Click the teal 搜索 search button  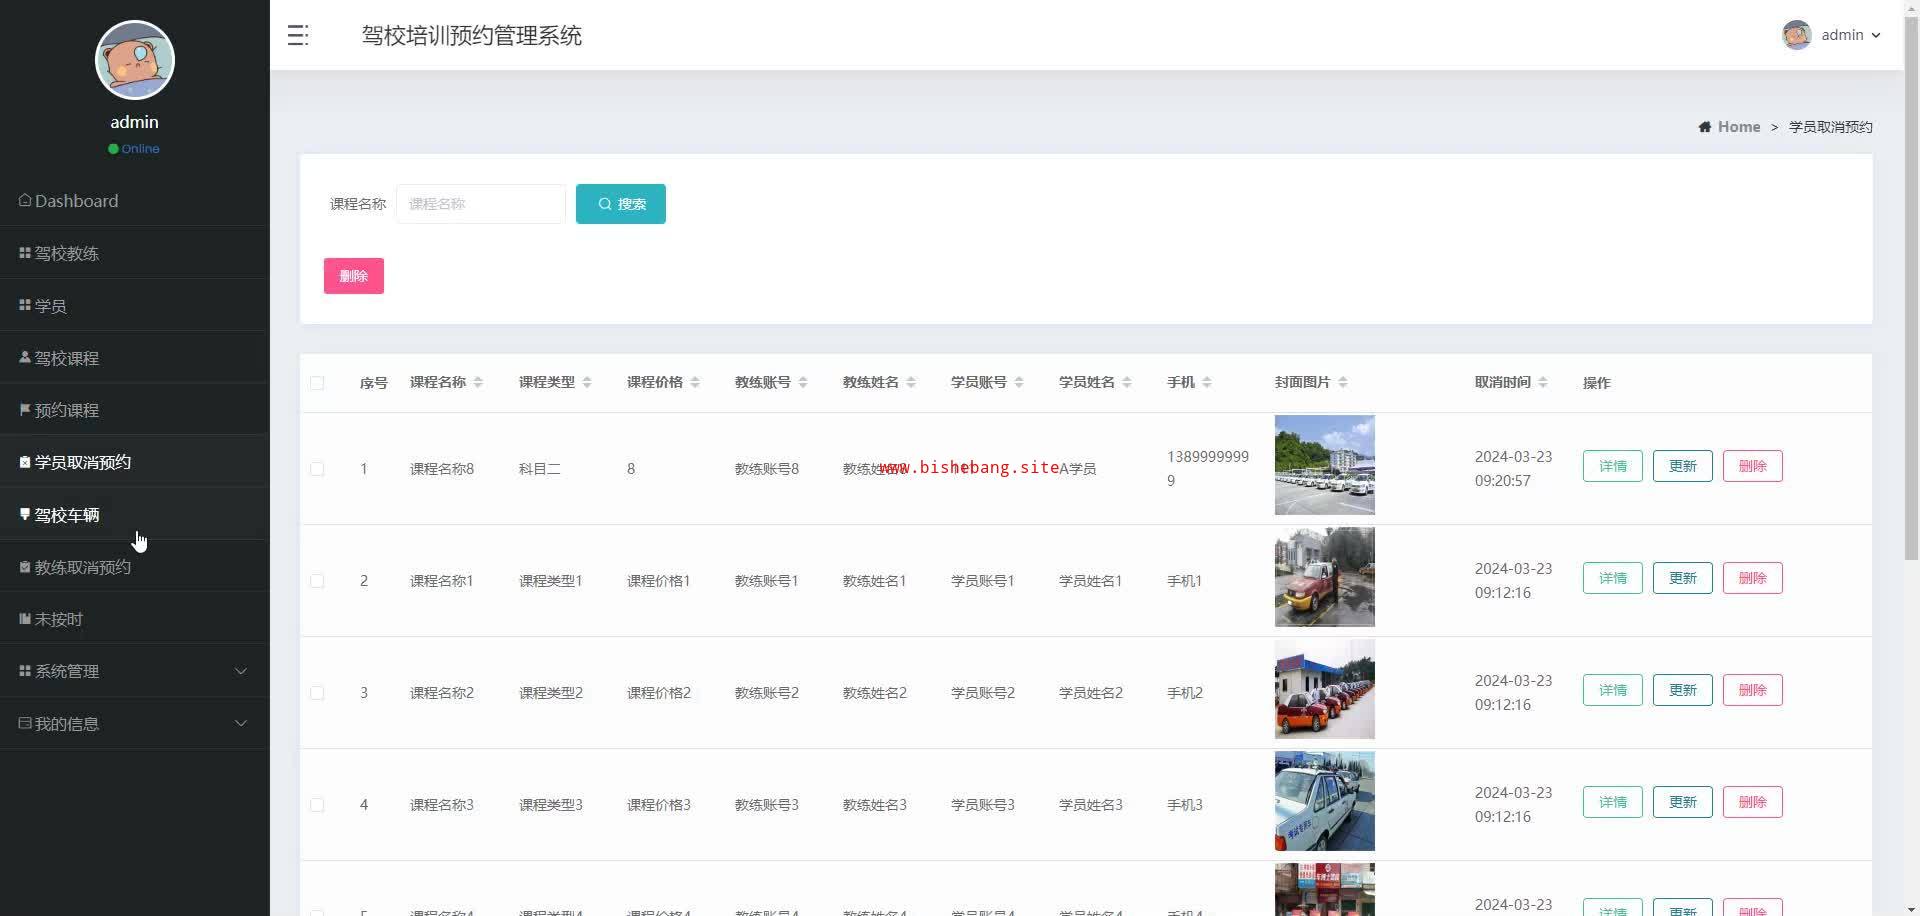620,204
